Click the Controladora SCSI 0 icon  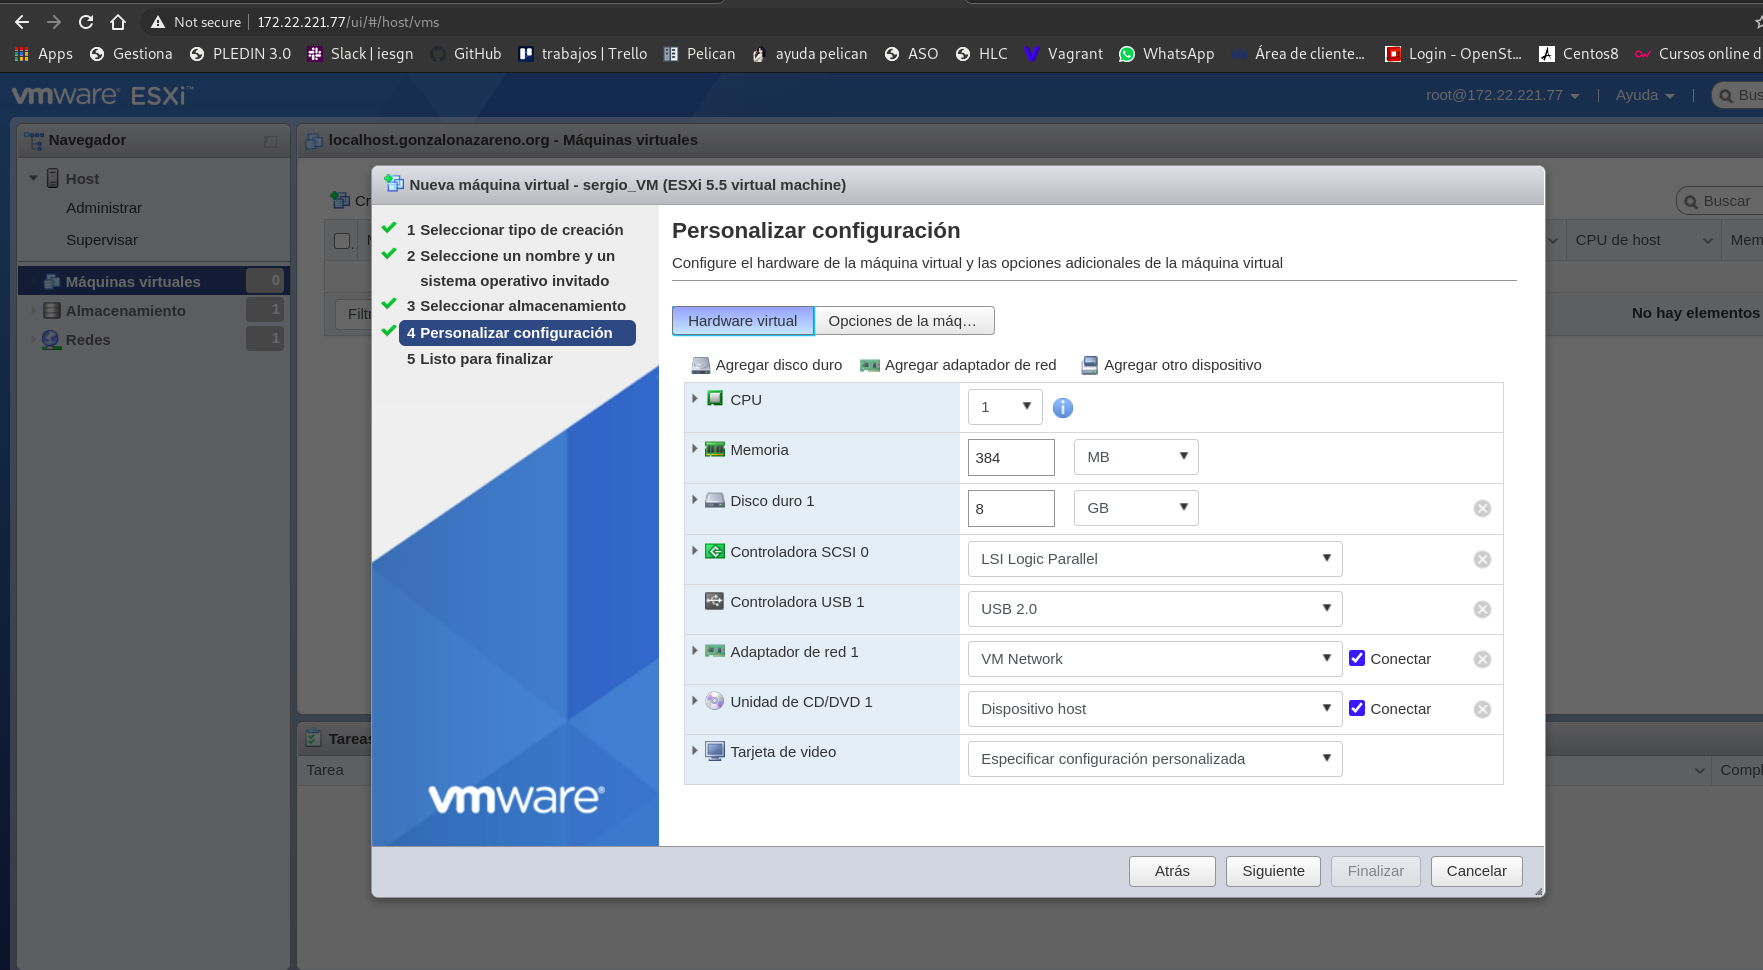tap(715, 551)
